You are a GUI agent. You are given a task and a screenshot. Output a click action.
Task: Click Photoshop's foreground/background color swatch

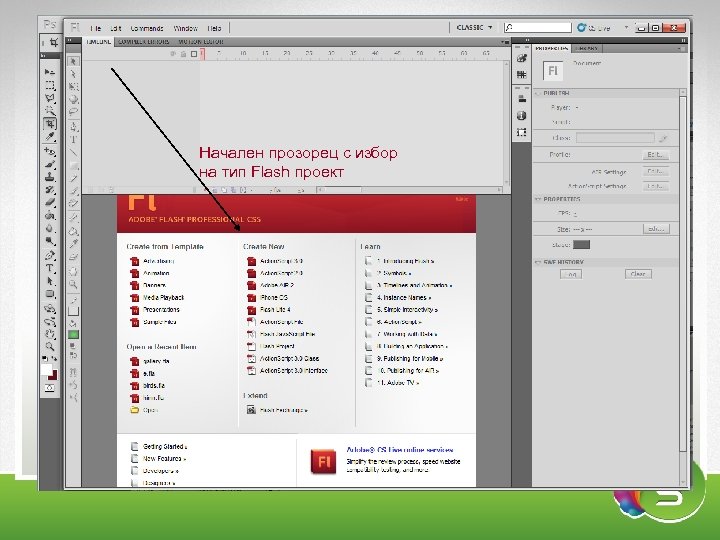pyautogui.click(x=49, y=372)
